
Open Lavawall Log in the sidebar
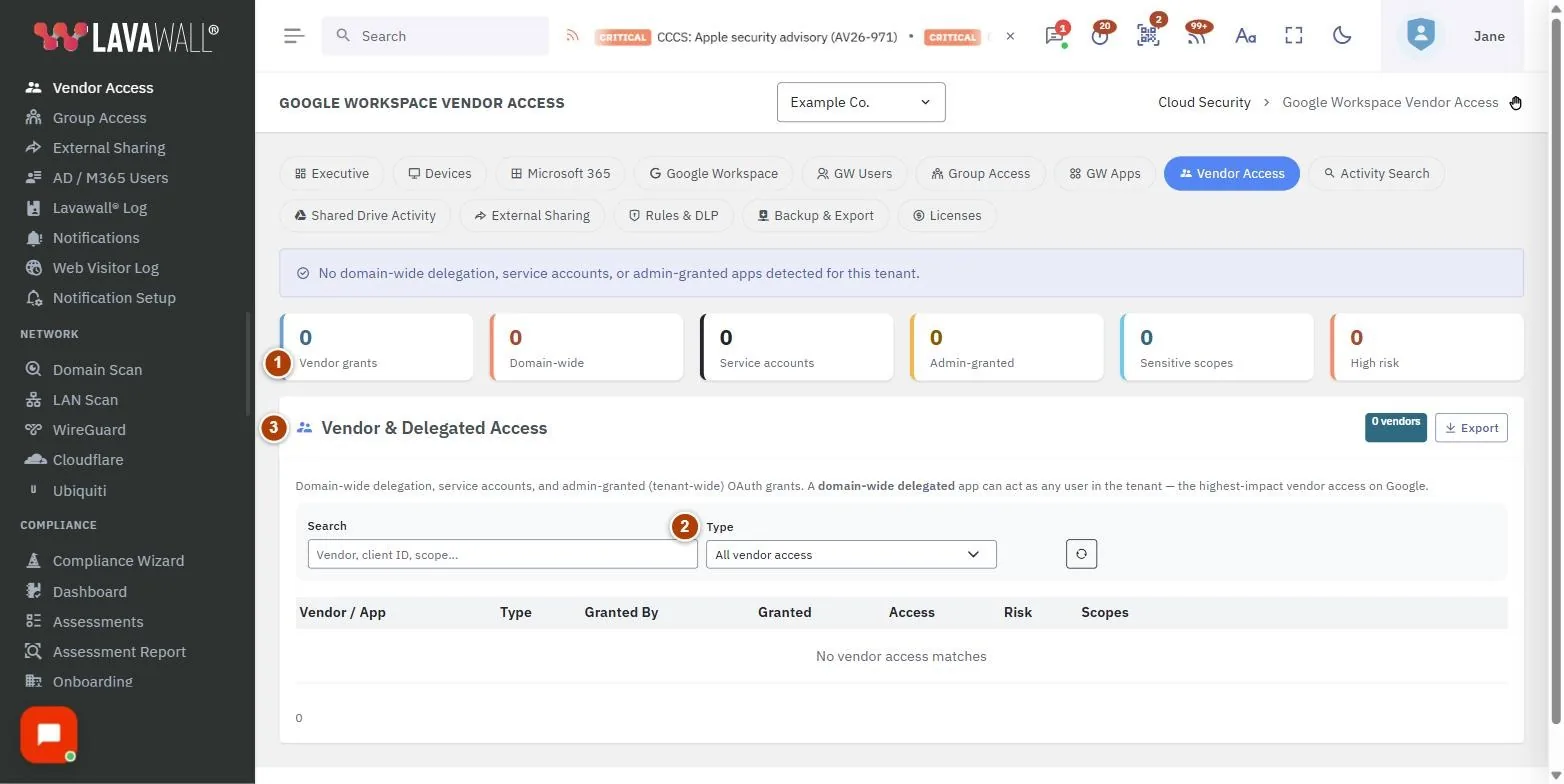click(x=99, y=208)
